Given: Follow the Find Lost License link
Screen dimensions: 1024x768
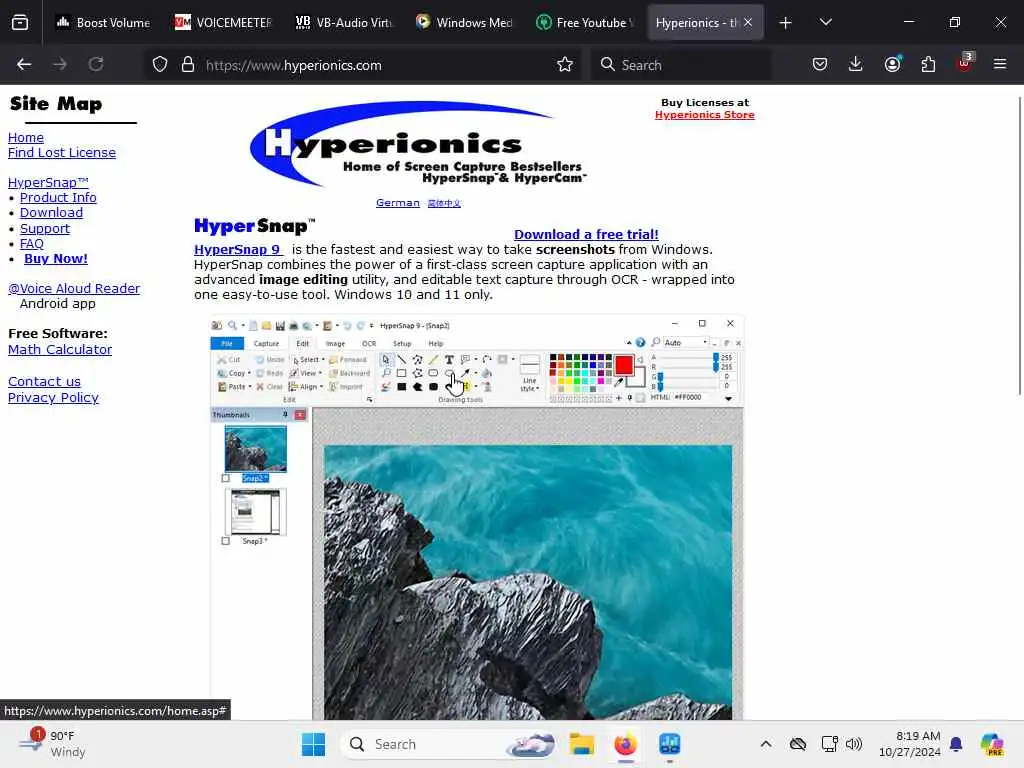Looking at the screenshot, I should [62, 153].
